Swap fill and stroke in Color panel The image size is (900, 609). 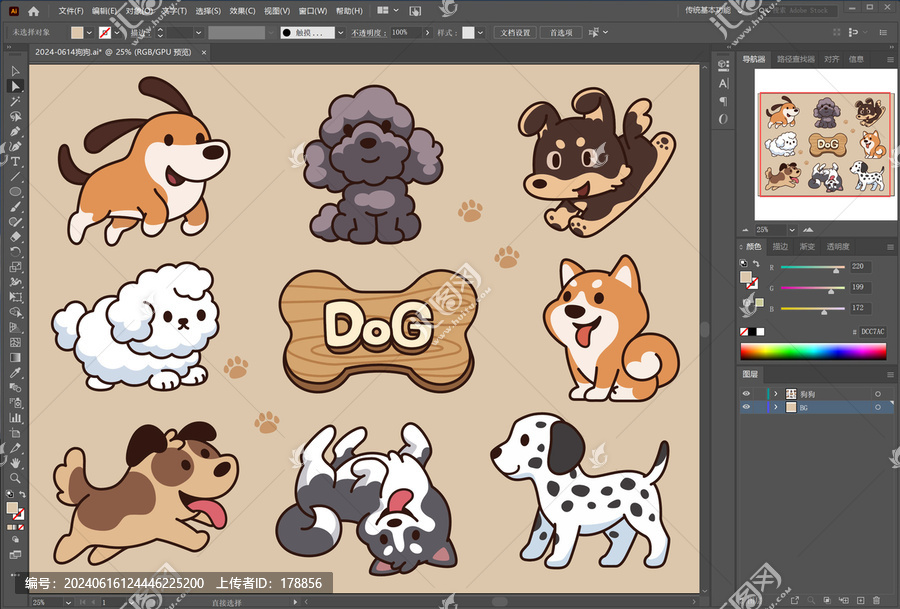(x=756, y=263)
